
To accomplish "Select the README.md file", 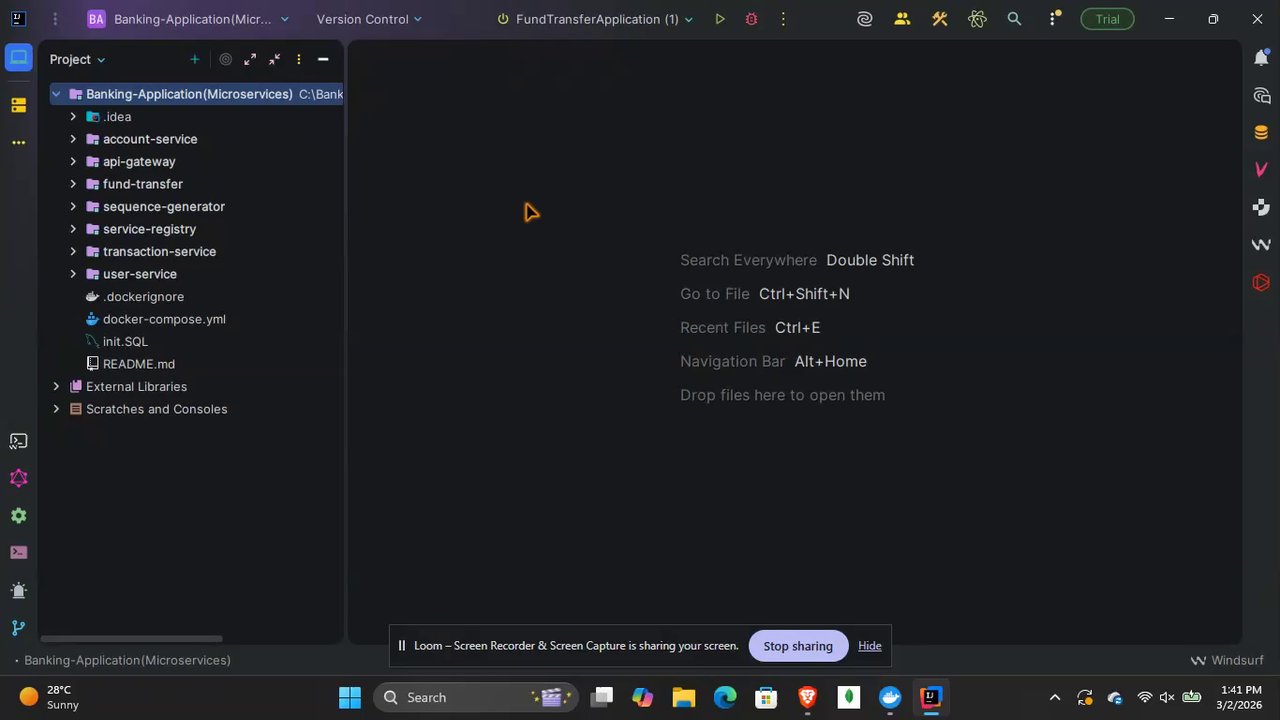I will pyautogui.click(x=138, y=364).
